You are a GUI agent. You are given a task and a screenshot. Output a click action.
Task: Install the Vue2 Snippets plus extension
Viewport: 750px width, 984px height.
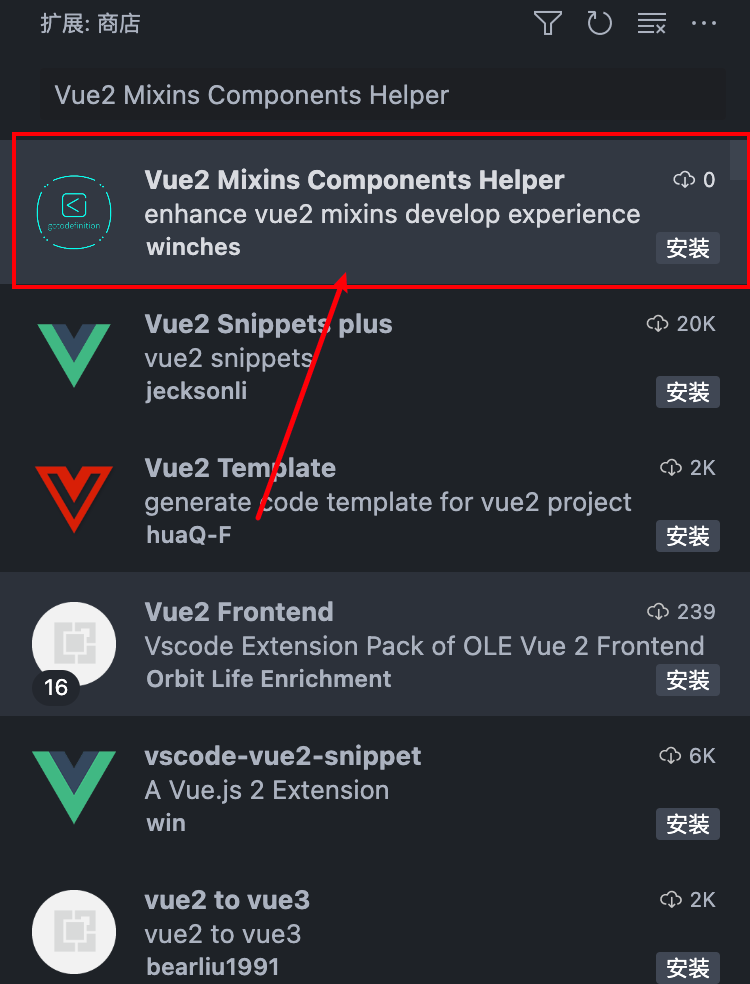pyautogui.click(x=688, y=392)
